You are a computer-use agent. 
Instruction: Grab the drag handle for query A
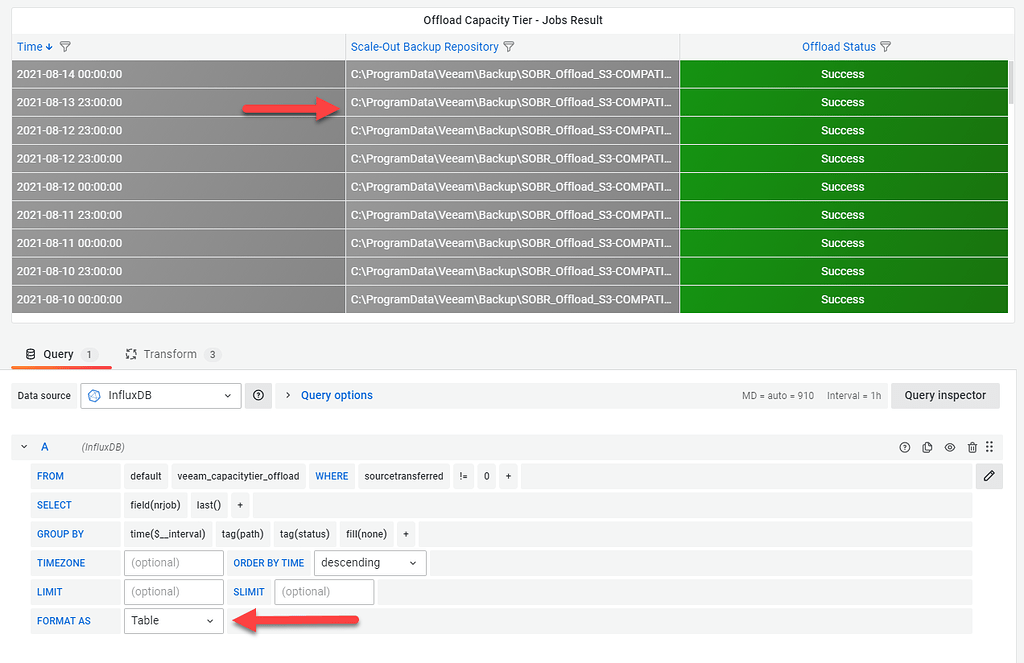coord(989,447)
